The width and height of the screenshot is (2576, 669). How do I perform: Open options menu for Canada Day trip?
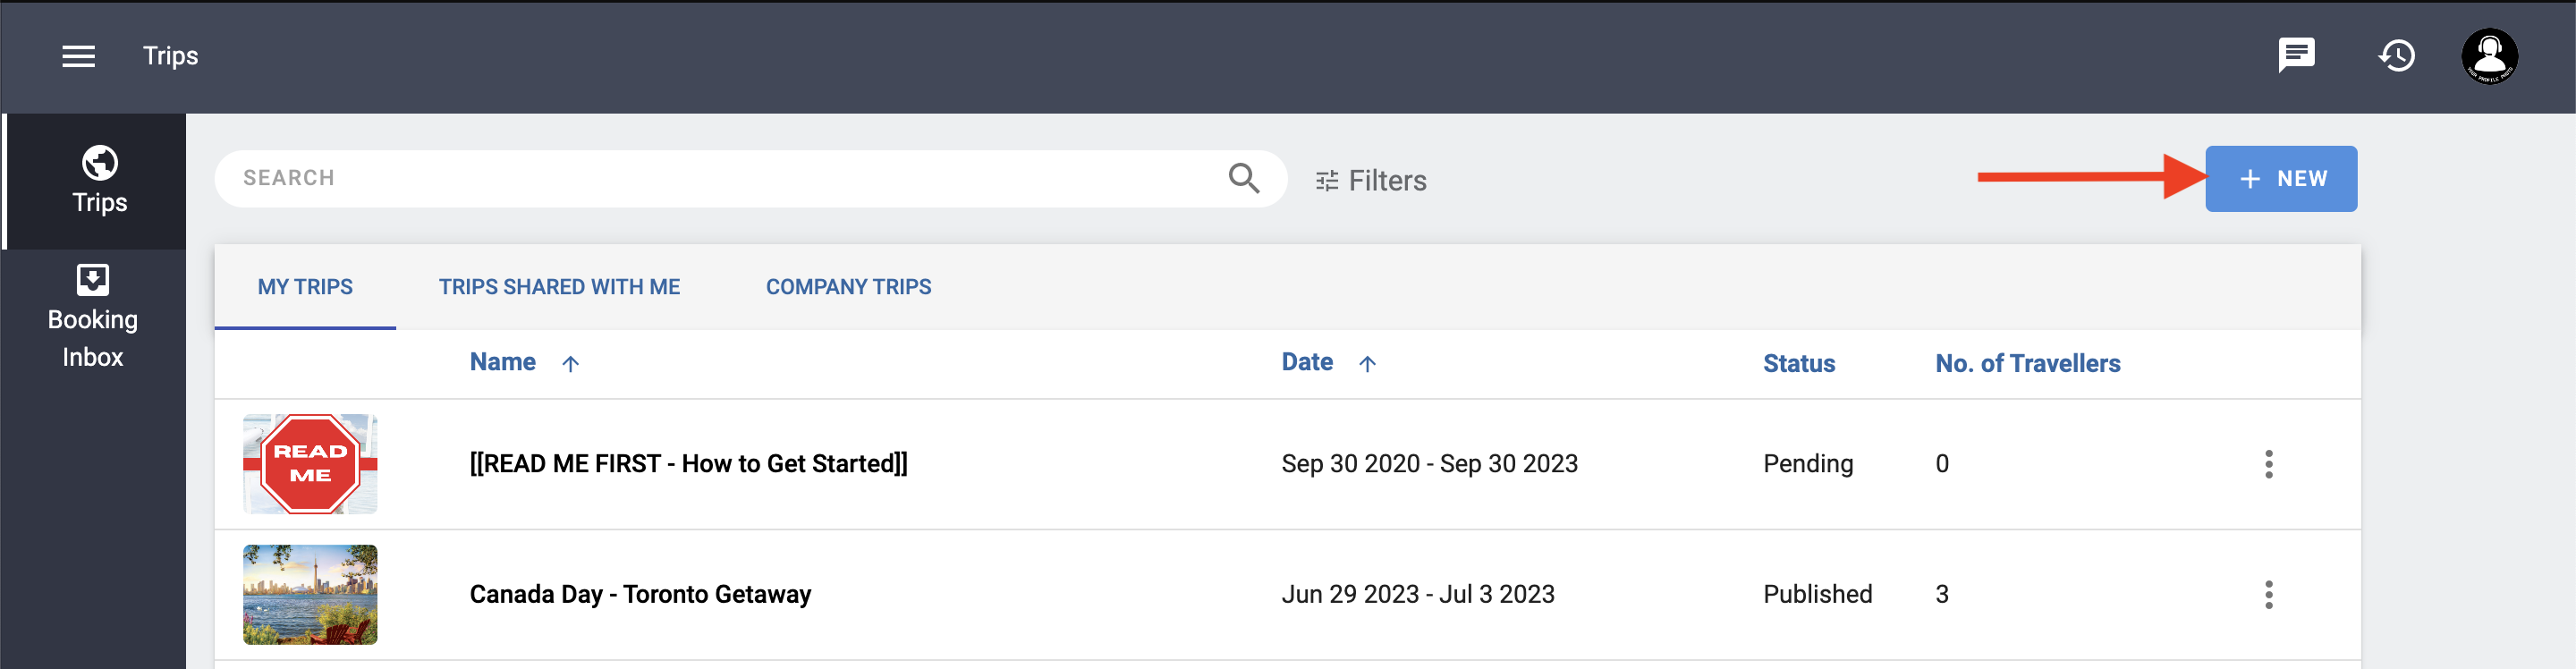coord(2268,595)
